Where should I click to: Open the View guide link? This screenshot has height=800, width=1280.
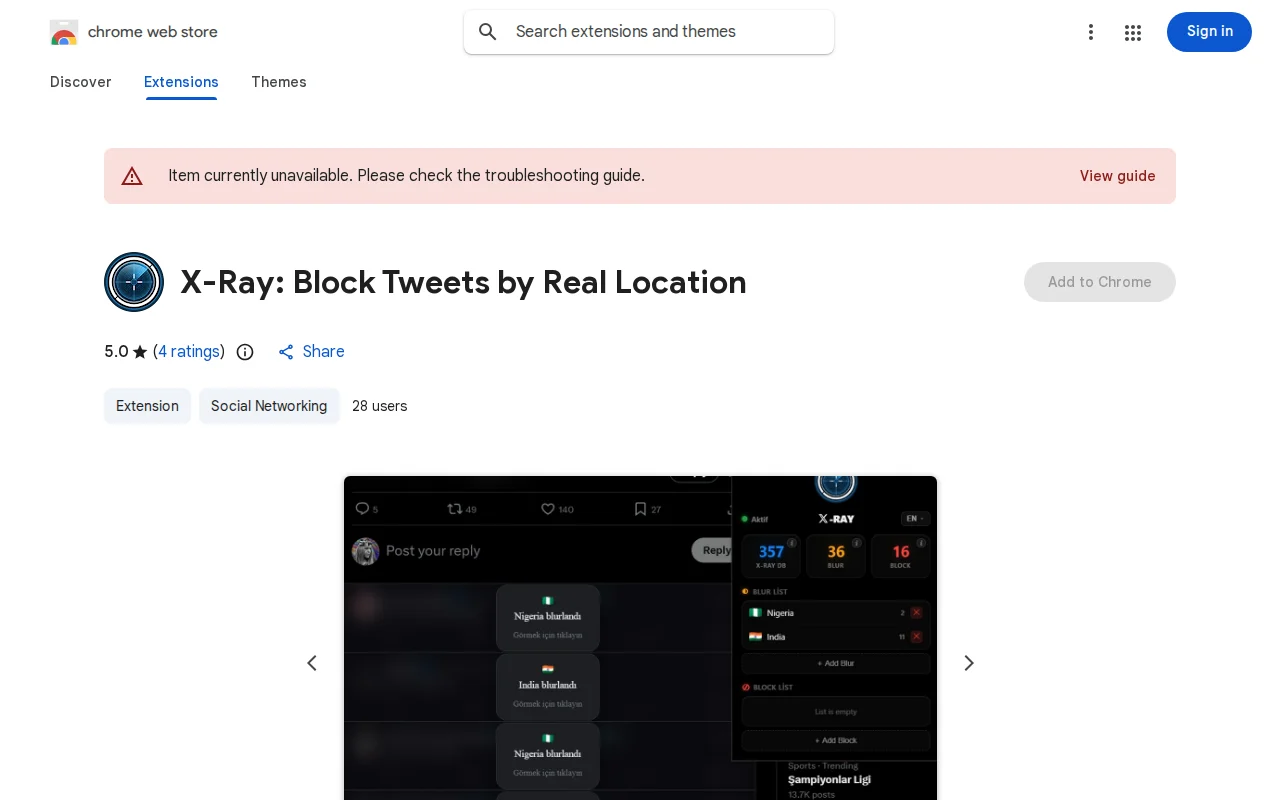point(1117,176)
